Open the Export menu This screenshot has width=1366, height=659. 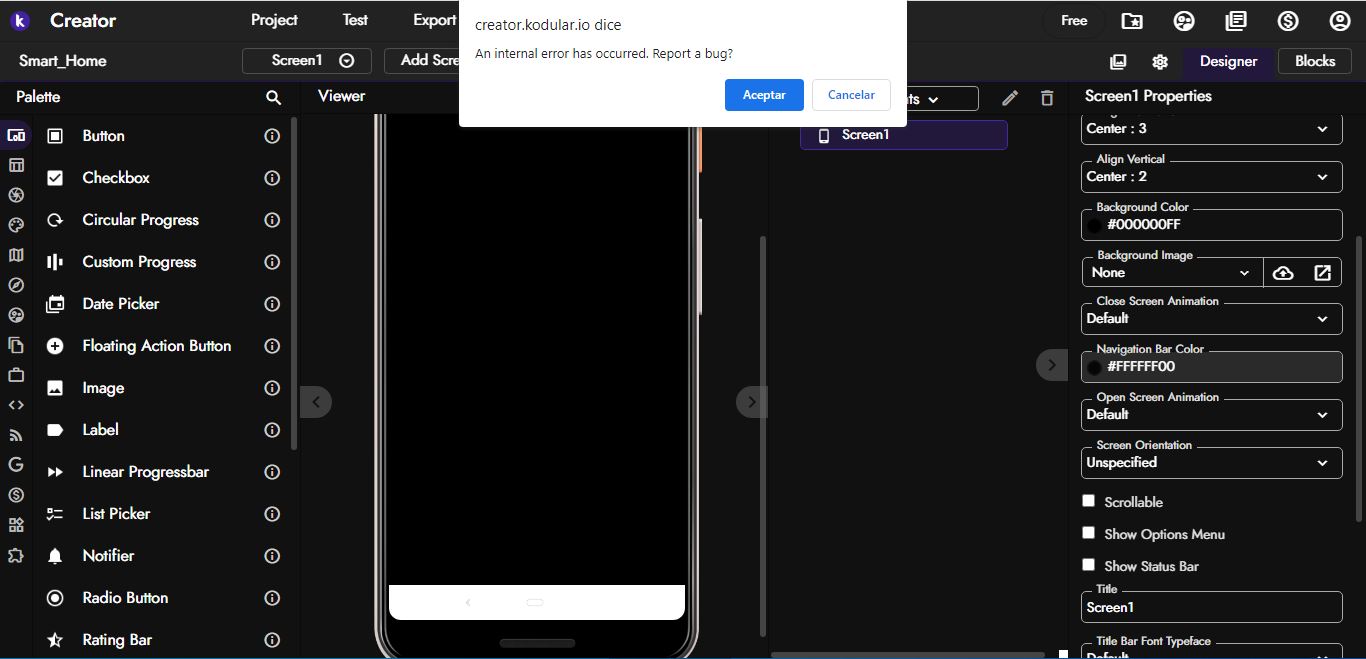(434, 20)
